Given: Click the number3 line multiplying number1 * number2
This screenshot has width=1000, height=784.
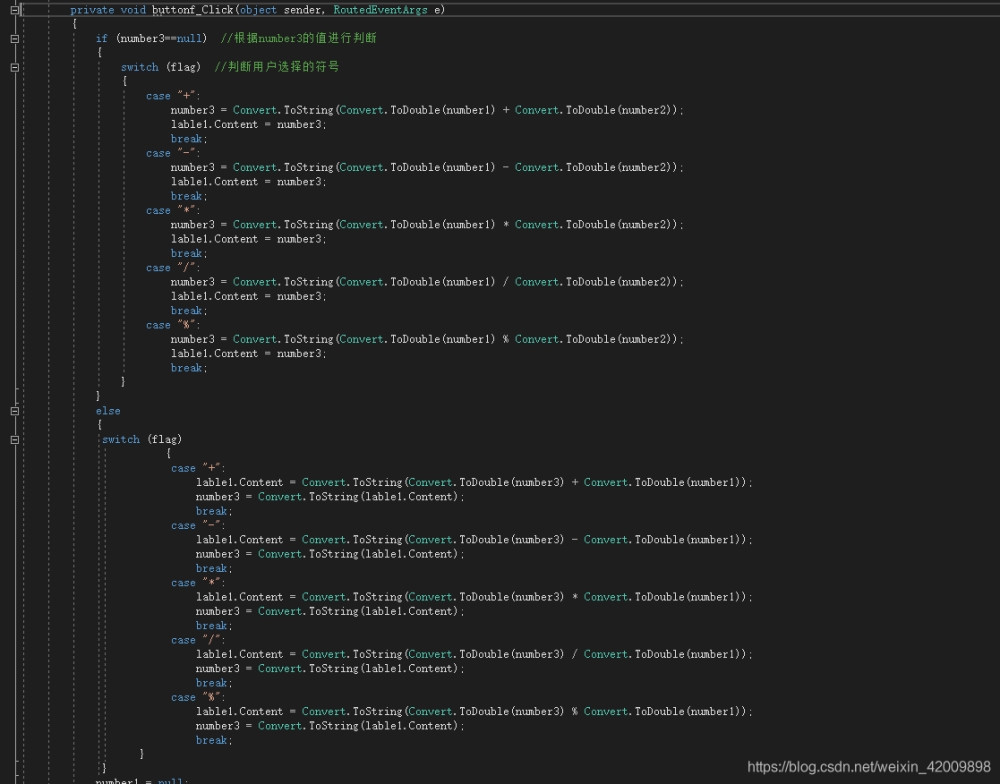Looking at the screenshot, I should (x=427, y=225).
